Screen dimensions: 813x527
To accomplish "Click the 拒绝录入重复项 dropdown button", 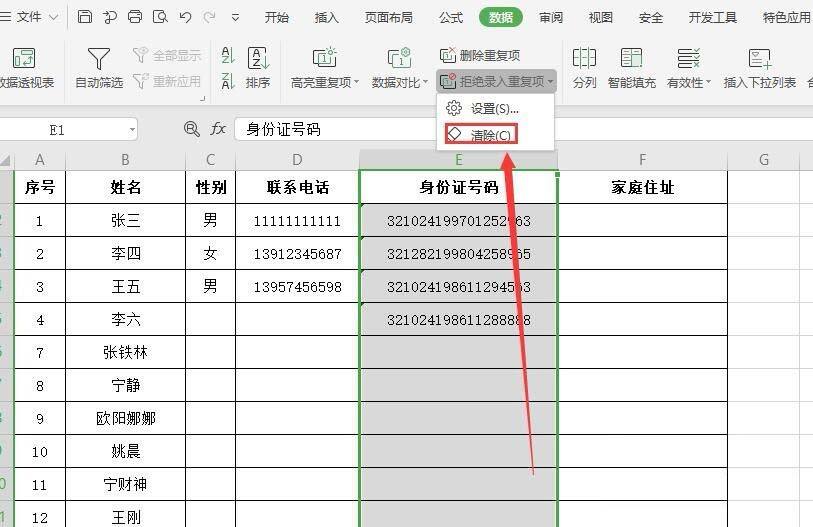I will [x=496, y=81].
